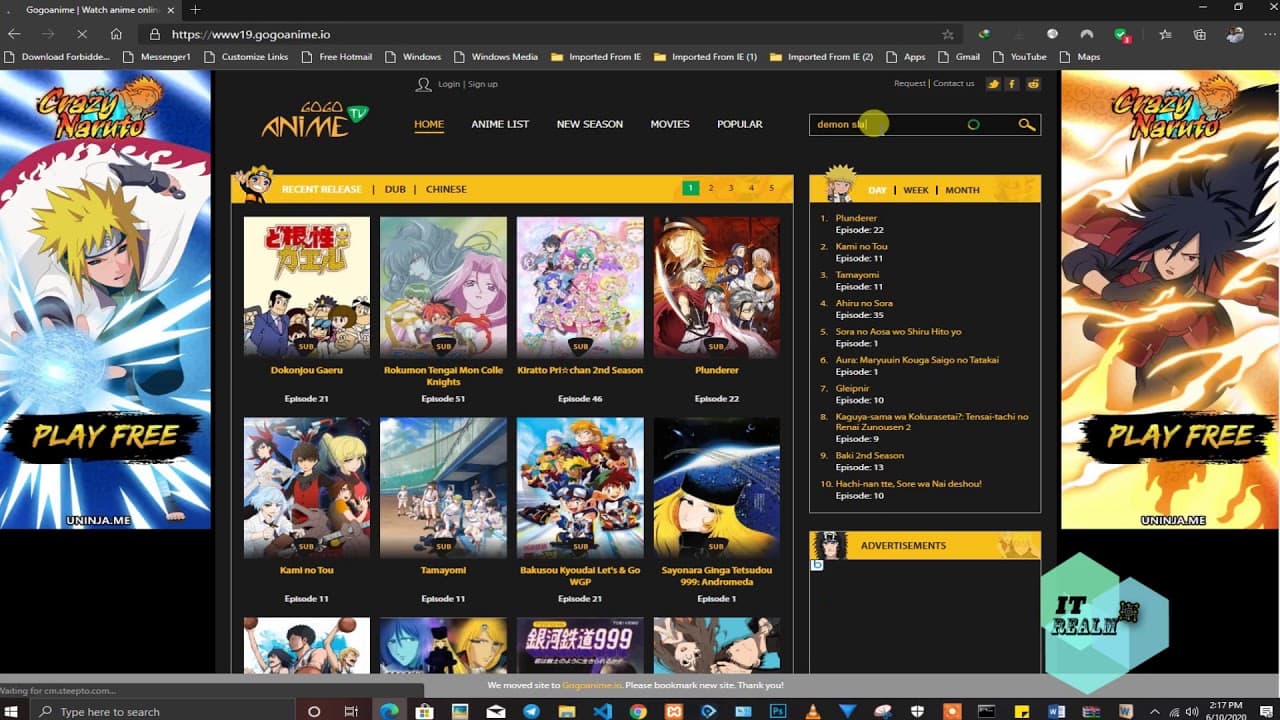Screen dimensions: 1280x720
Task: Open the Dokonjou Gaeru thumbnail
Action: pyautogui.click(x=307, y=287)
